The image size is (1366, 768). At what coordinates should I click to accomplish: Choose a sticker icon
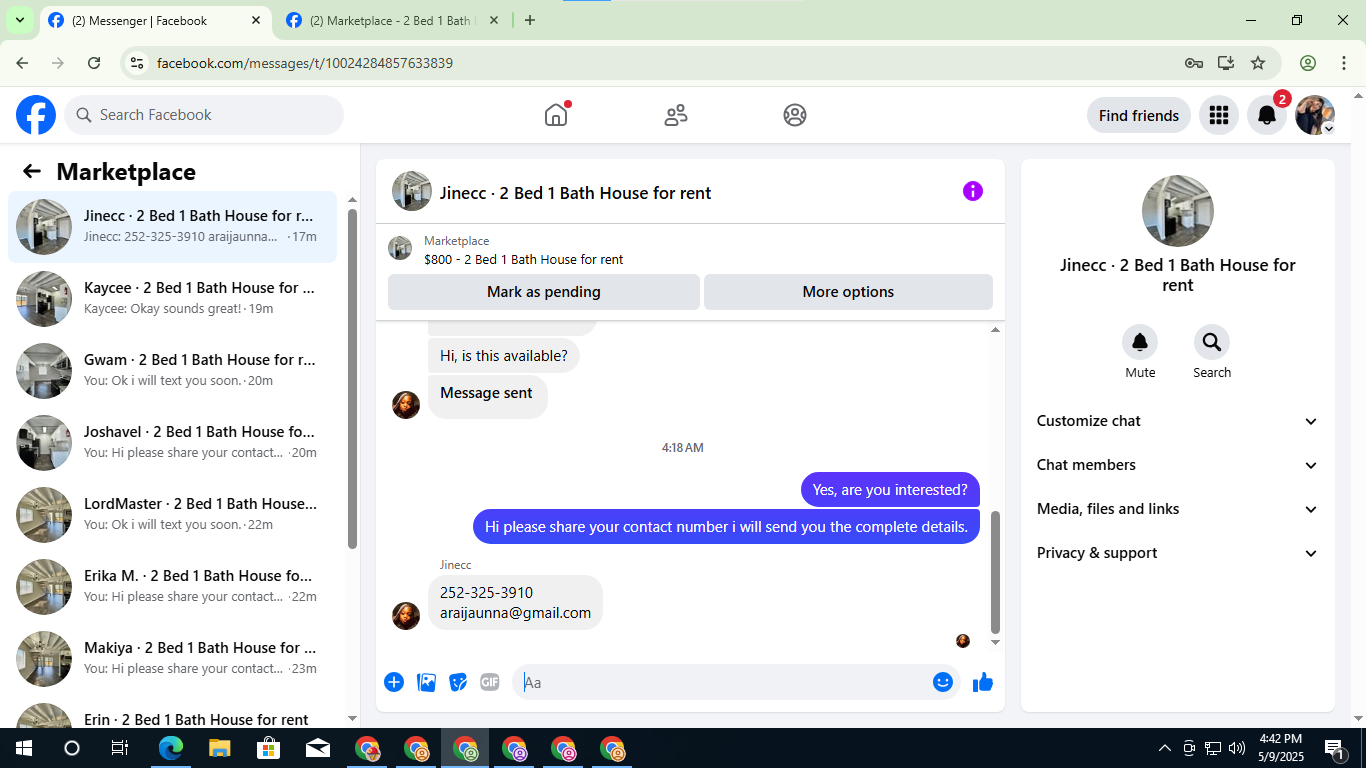coord(458,682)
